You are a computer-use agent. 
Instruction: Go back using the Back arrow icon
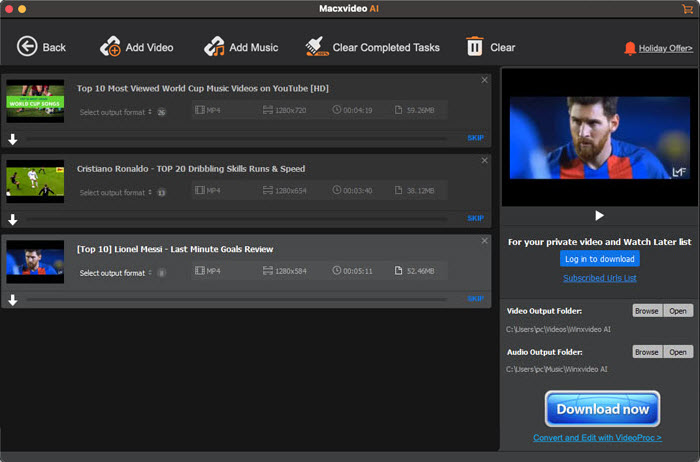click(27, 46)
